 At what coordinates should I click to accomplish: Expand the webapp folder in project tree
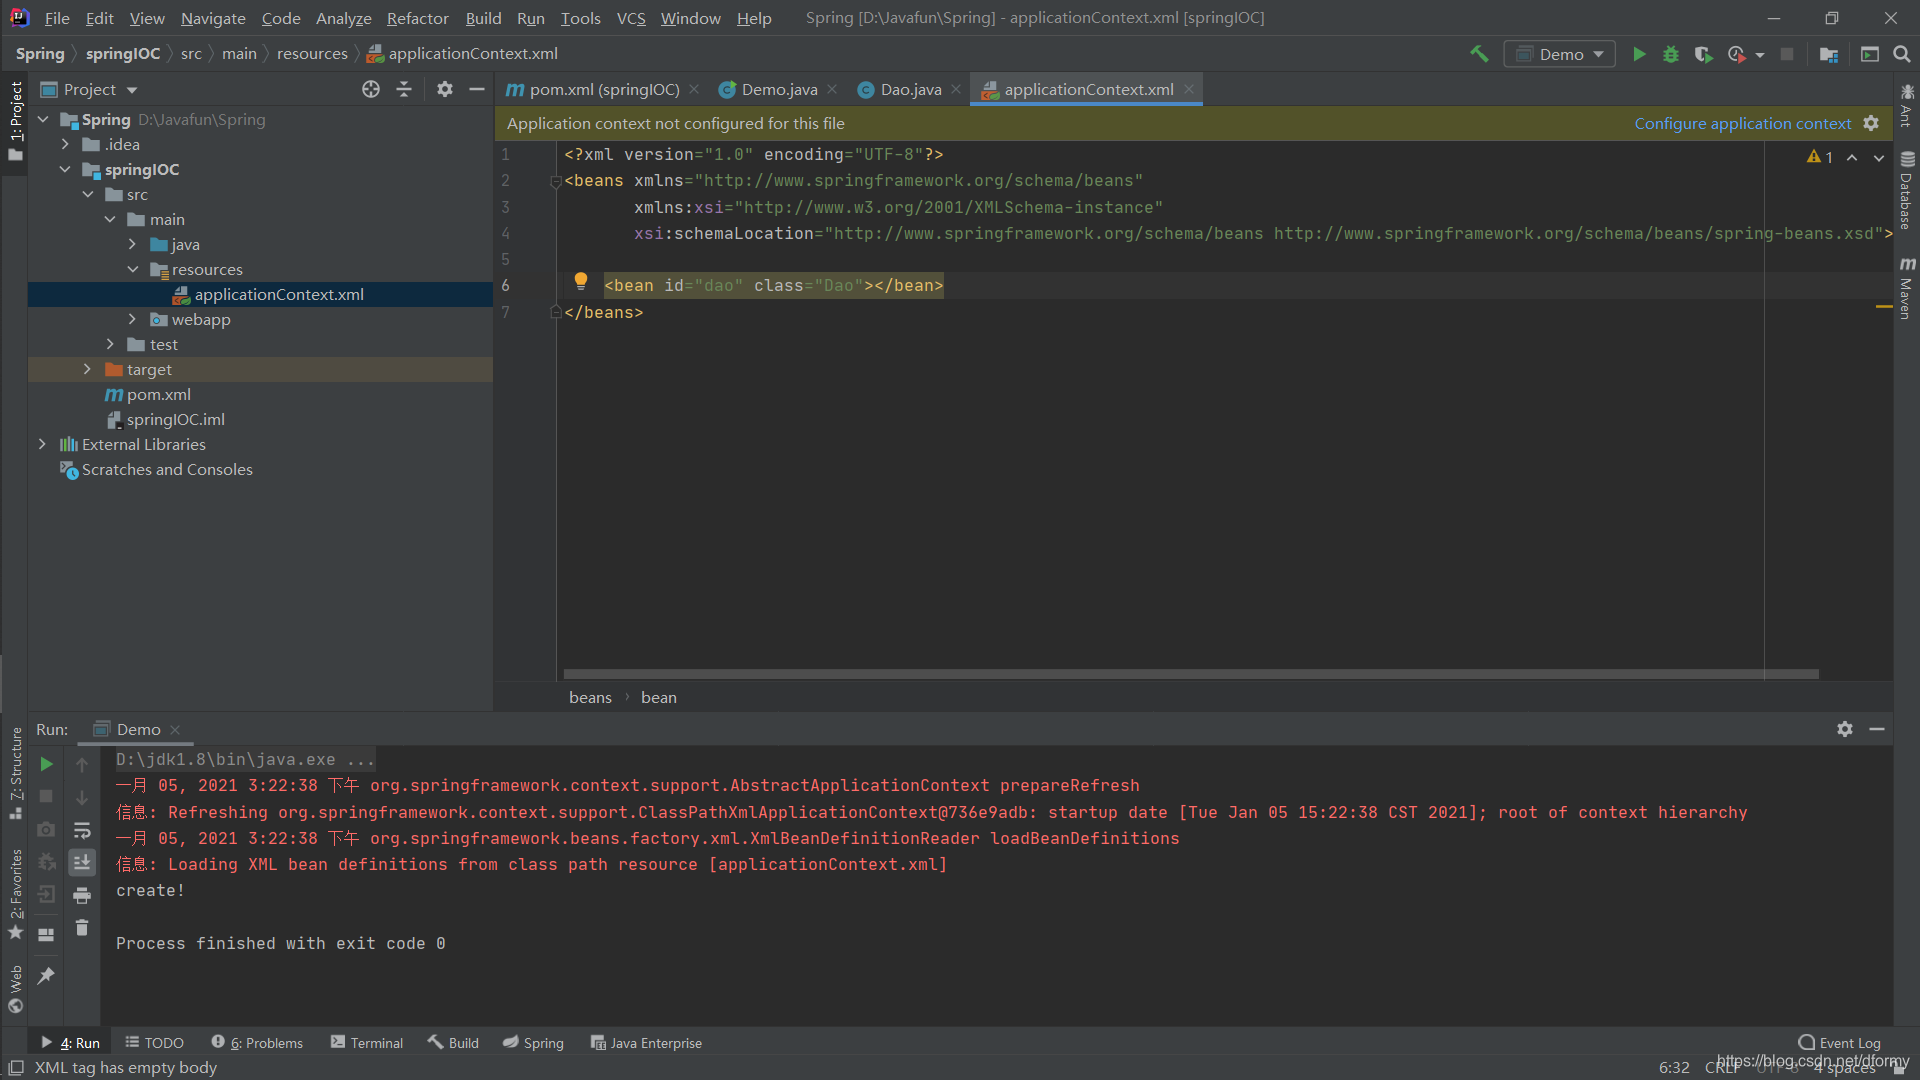coord(132,319)
